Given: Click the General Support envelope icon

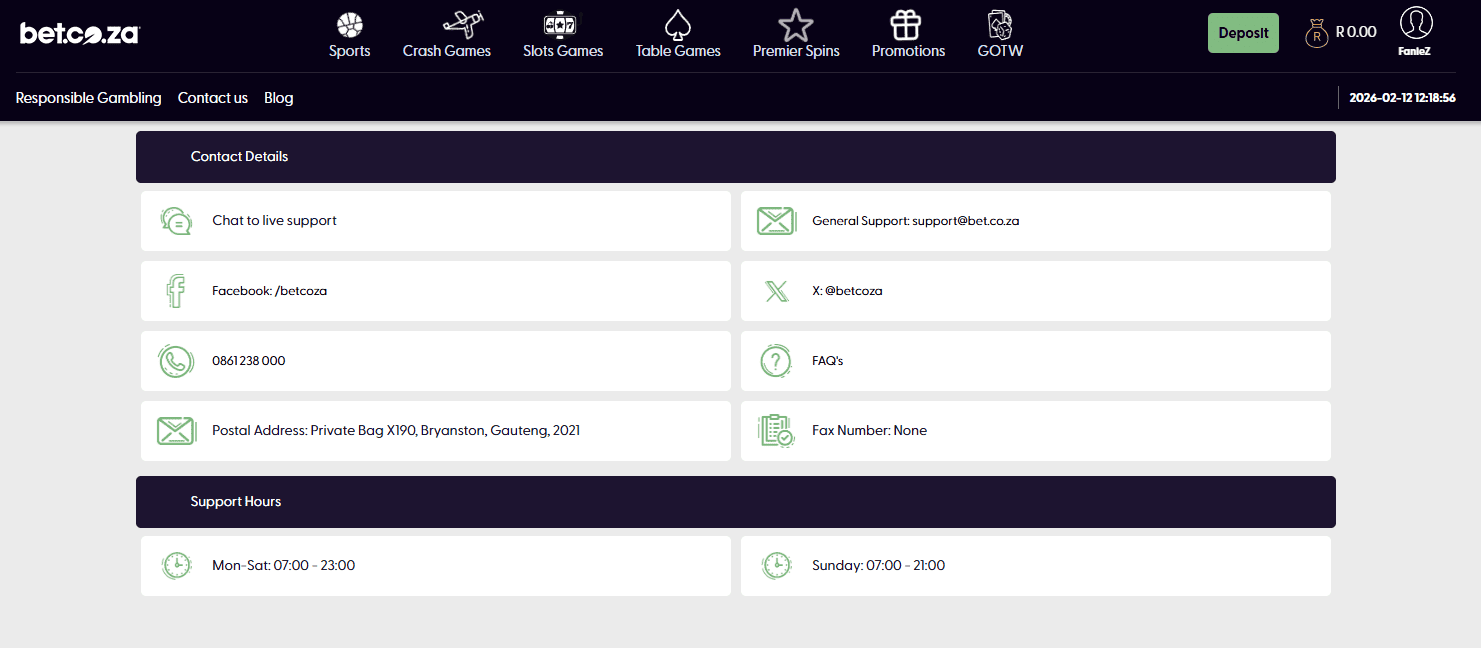Looking at the screenshot, I should tap(776, 221).
